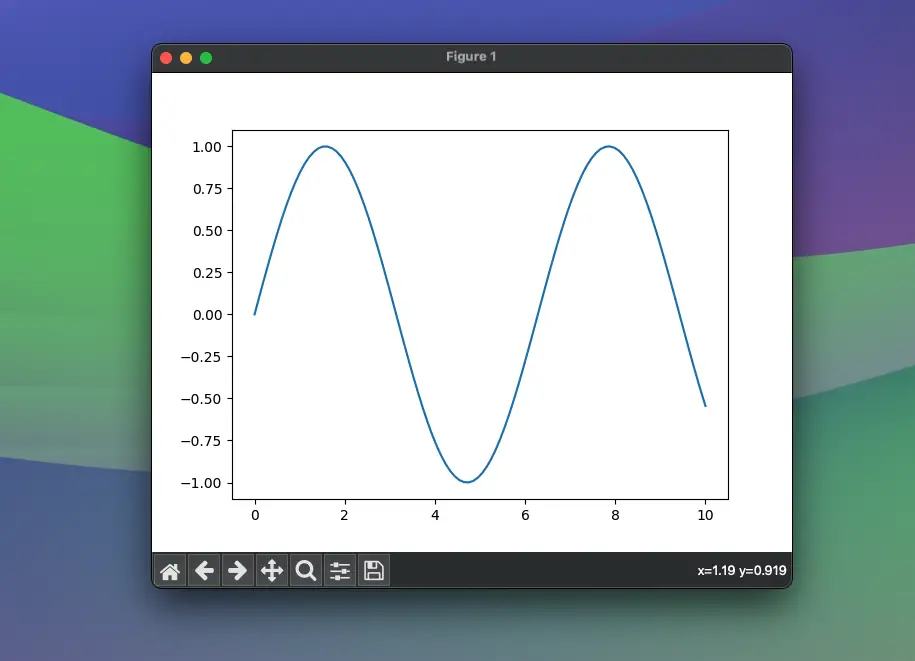915x661 pixels.
Task: Reset the plot with the Home icon
Action: (170, 571)
